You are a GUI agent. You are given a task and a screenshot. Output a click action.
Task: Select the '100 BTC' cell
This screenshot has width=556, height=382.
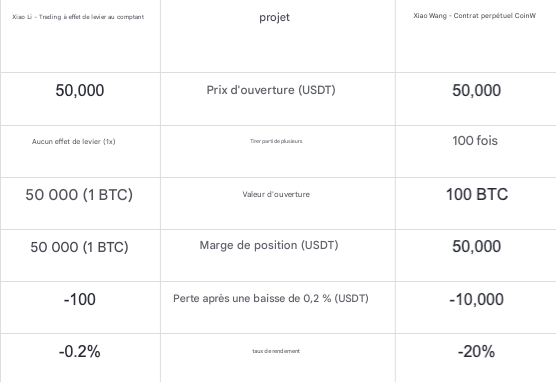tap(477, 195)
